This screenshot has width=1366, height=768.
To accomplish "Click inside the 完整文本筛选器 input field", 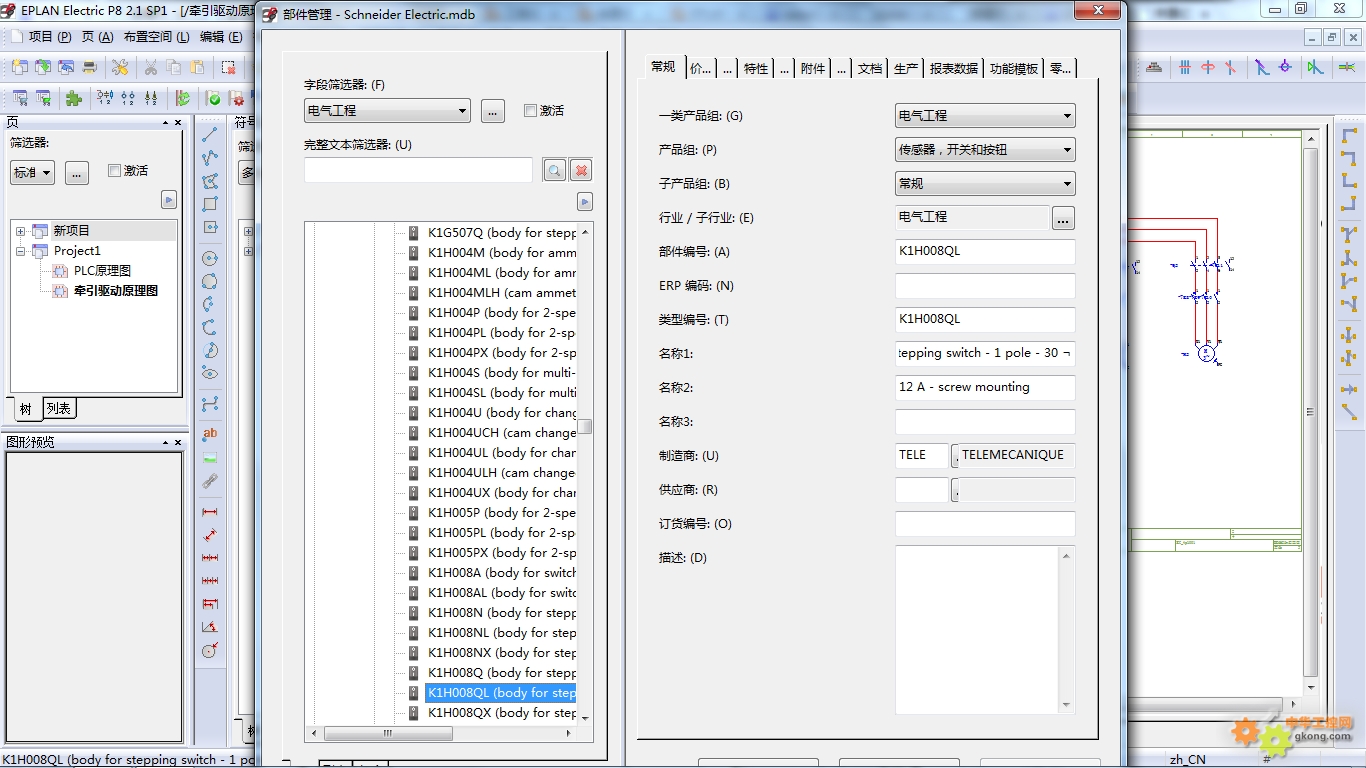I will click(418, 170).
